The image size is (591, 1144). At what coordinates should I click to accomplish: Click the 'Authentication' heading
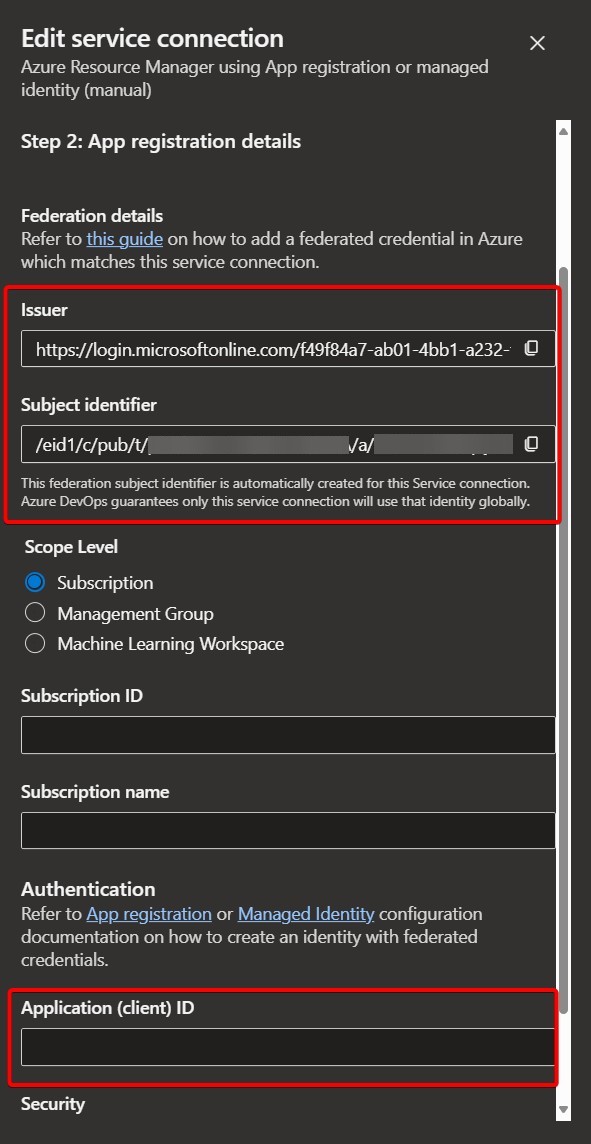(88, 889)
